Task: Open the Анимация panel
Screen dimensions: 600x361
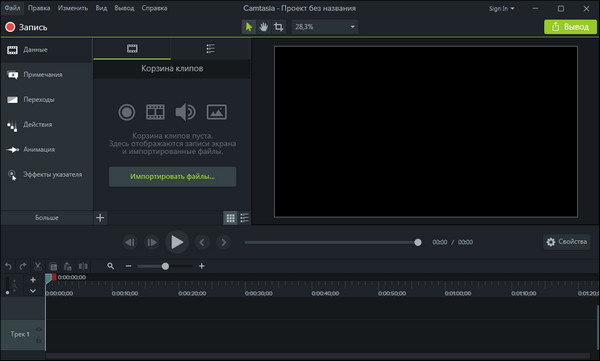Action: [46, 149]
